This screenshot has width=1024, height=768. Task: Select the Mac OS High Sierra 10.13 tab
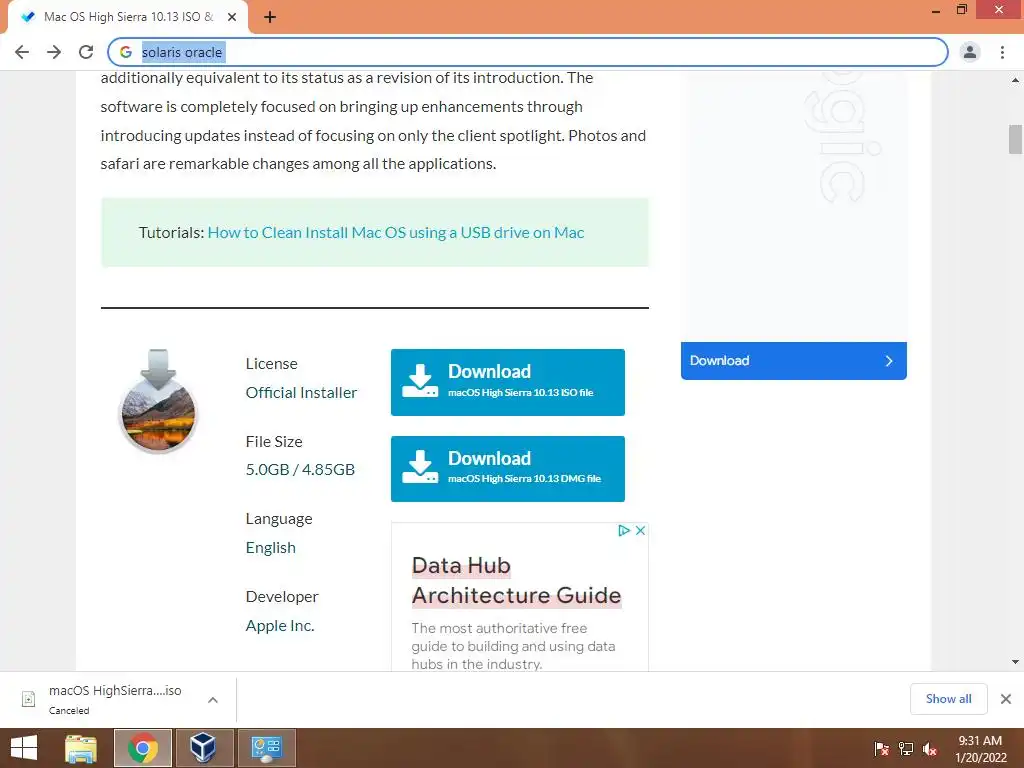point(127,17)
